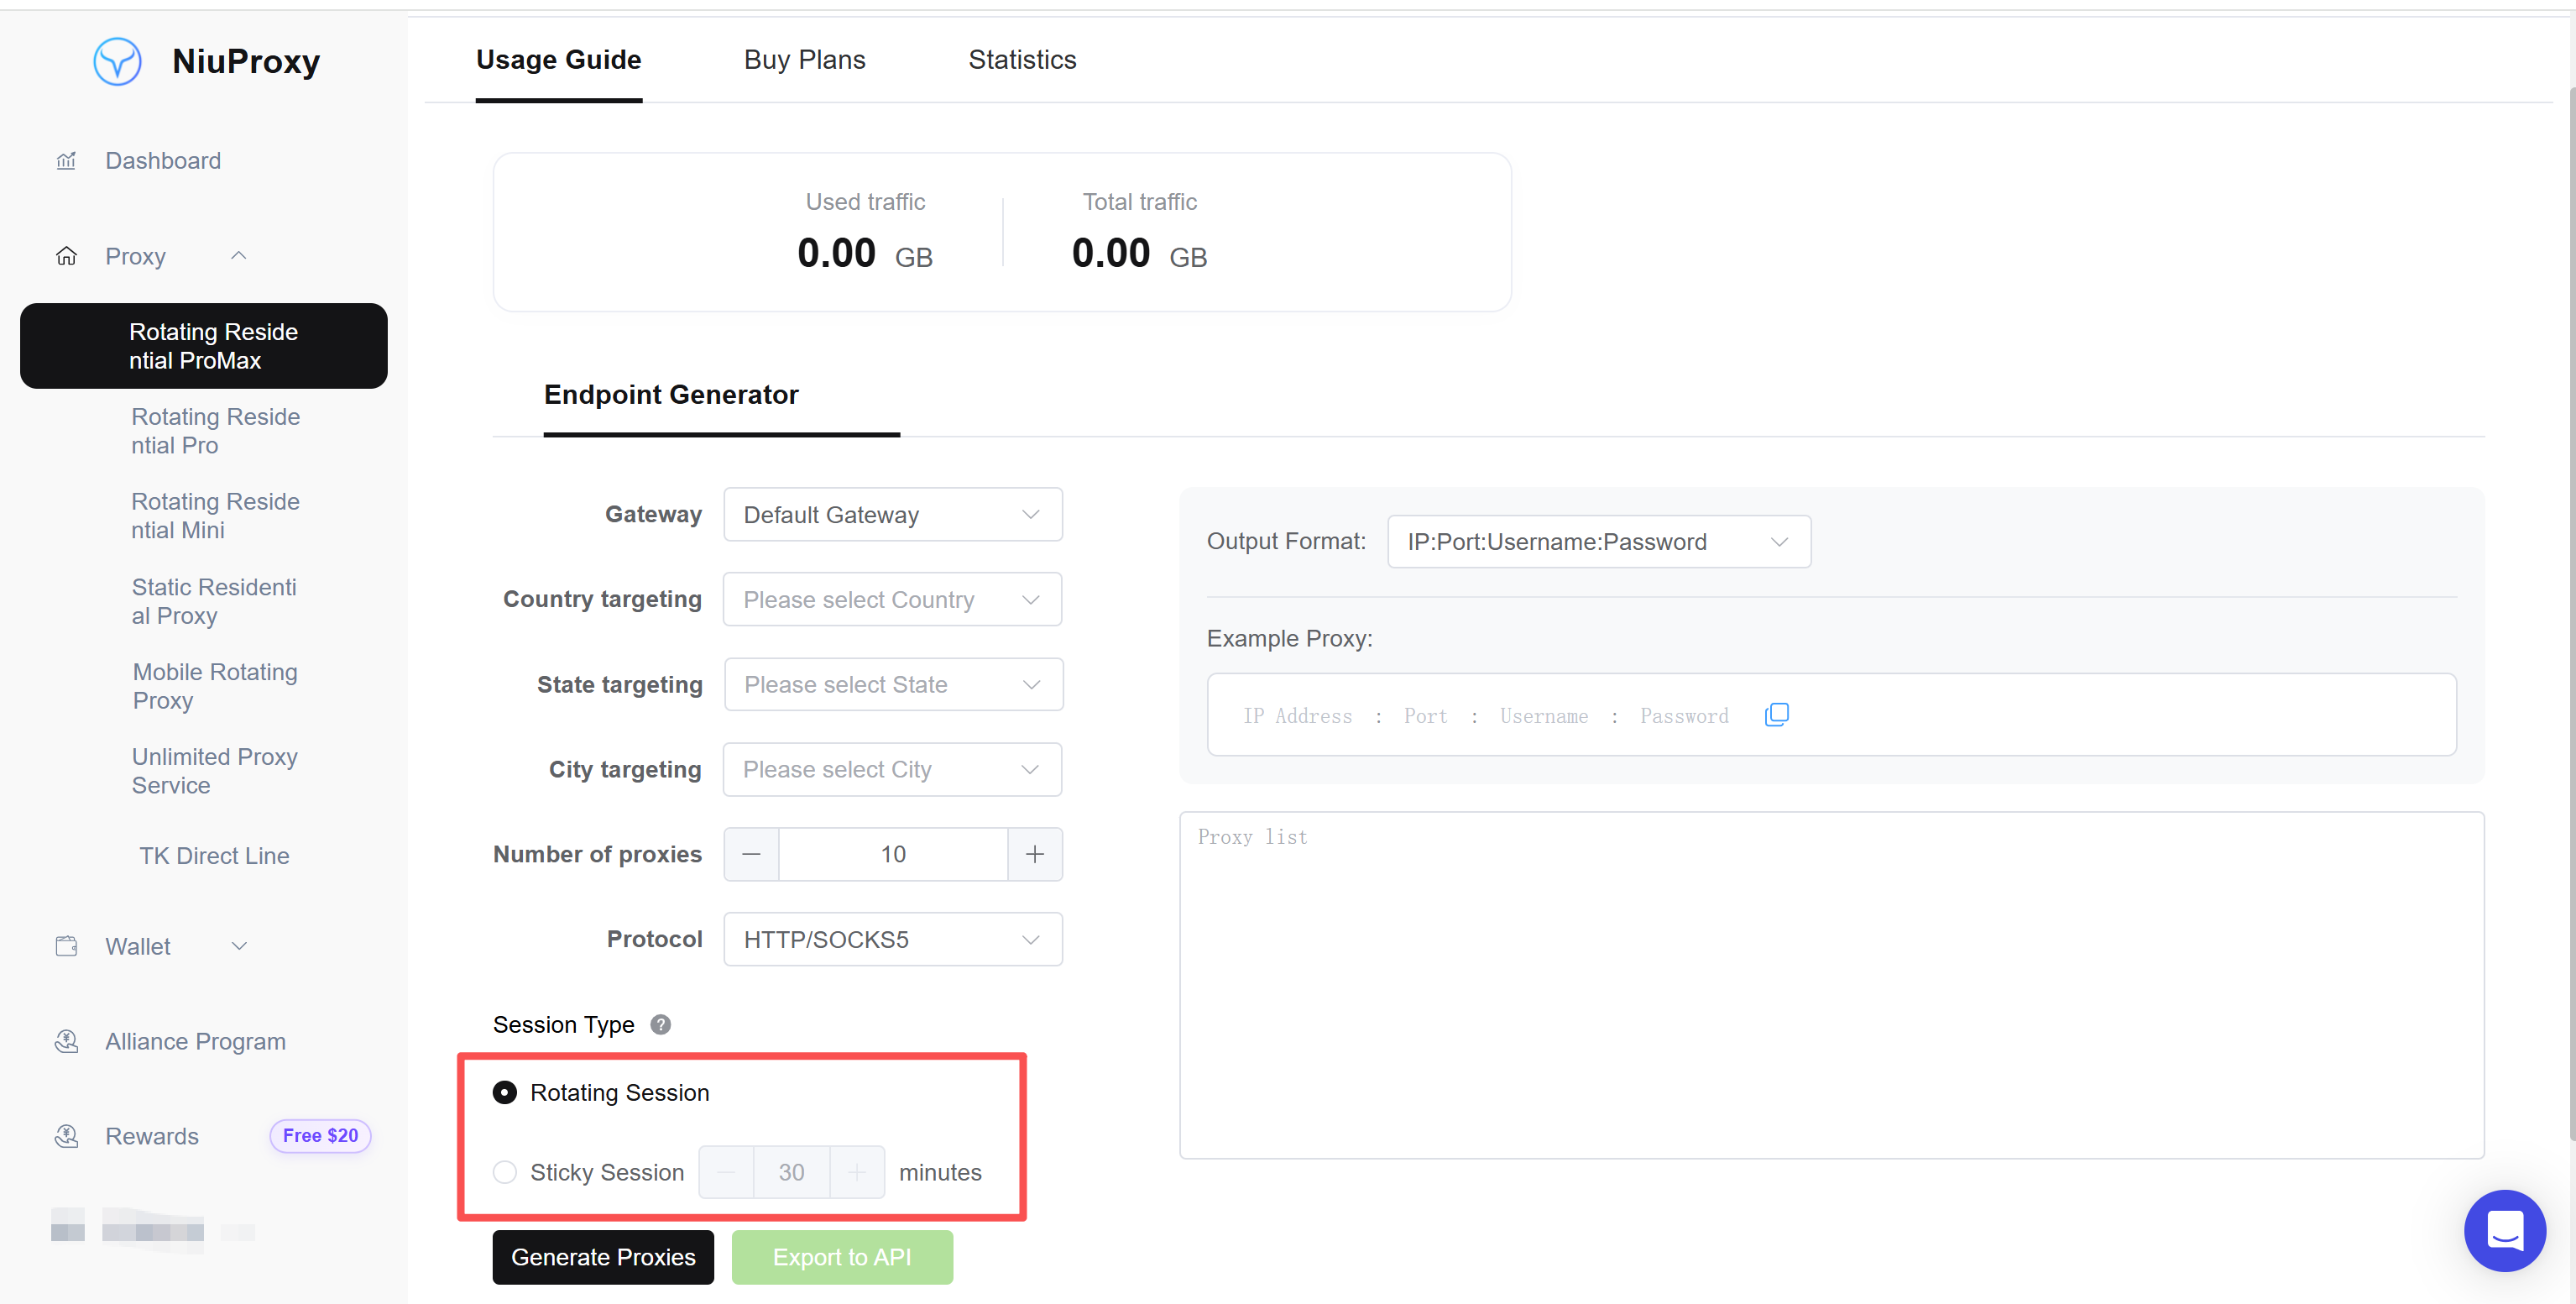This screenshot has height=1304, width=2576.
Task: Collapse the Proxy sidebar section
Action: 238,256
